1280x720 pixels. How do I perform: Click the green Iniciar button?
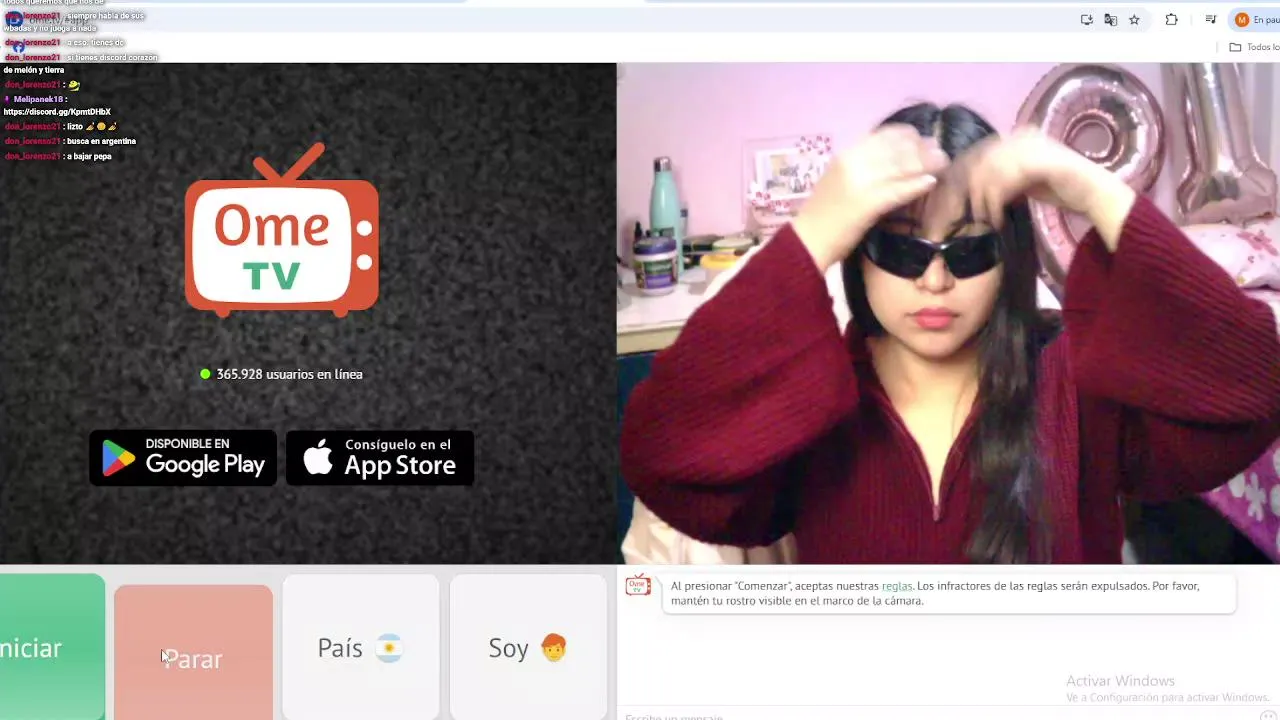pos(52,647)
